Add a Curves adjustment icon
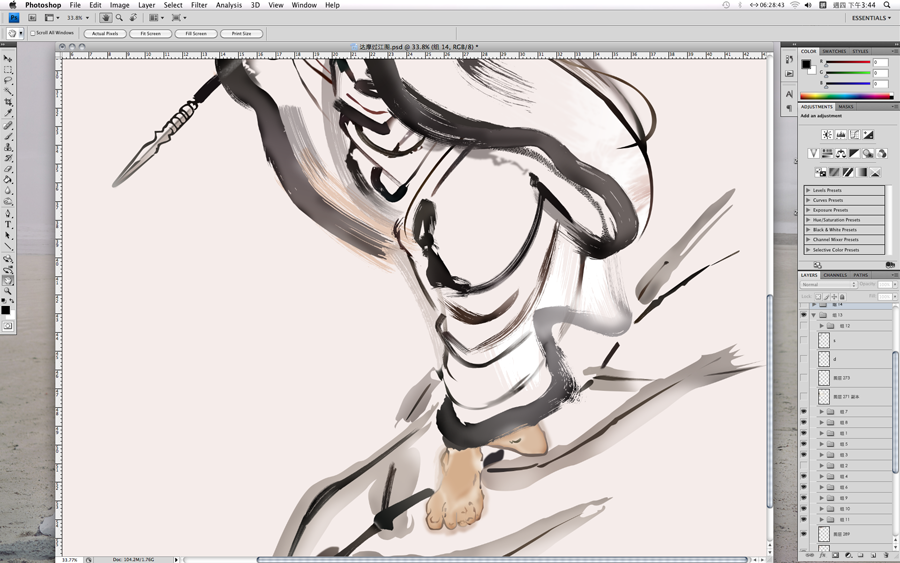This screenshot has height=563, width=900. point(855,134)
